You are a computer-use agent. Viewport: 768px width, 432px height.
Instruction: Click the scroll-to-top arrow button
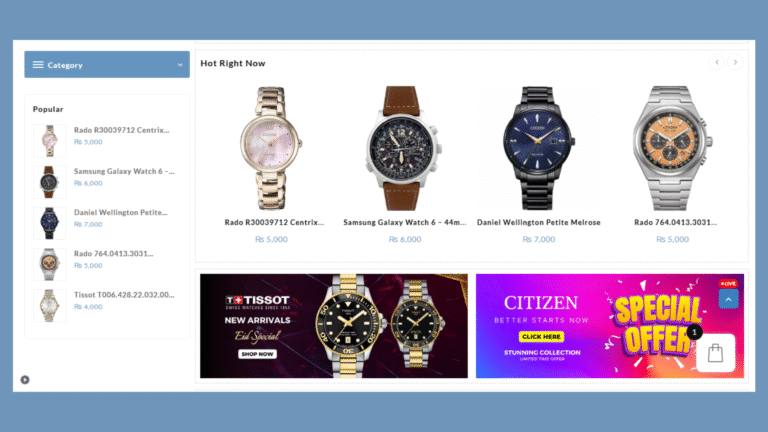tap(728, 299)
